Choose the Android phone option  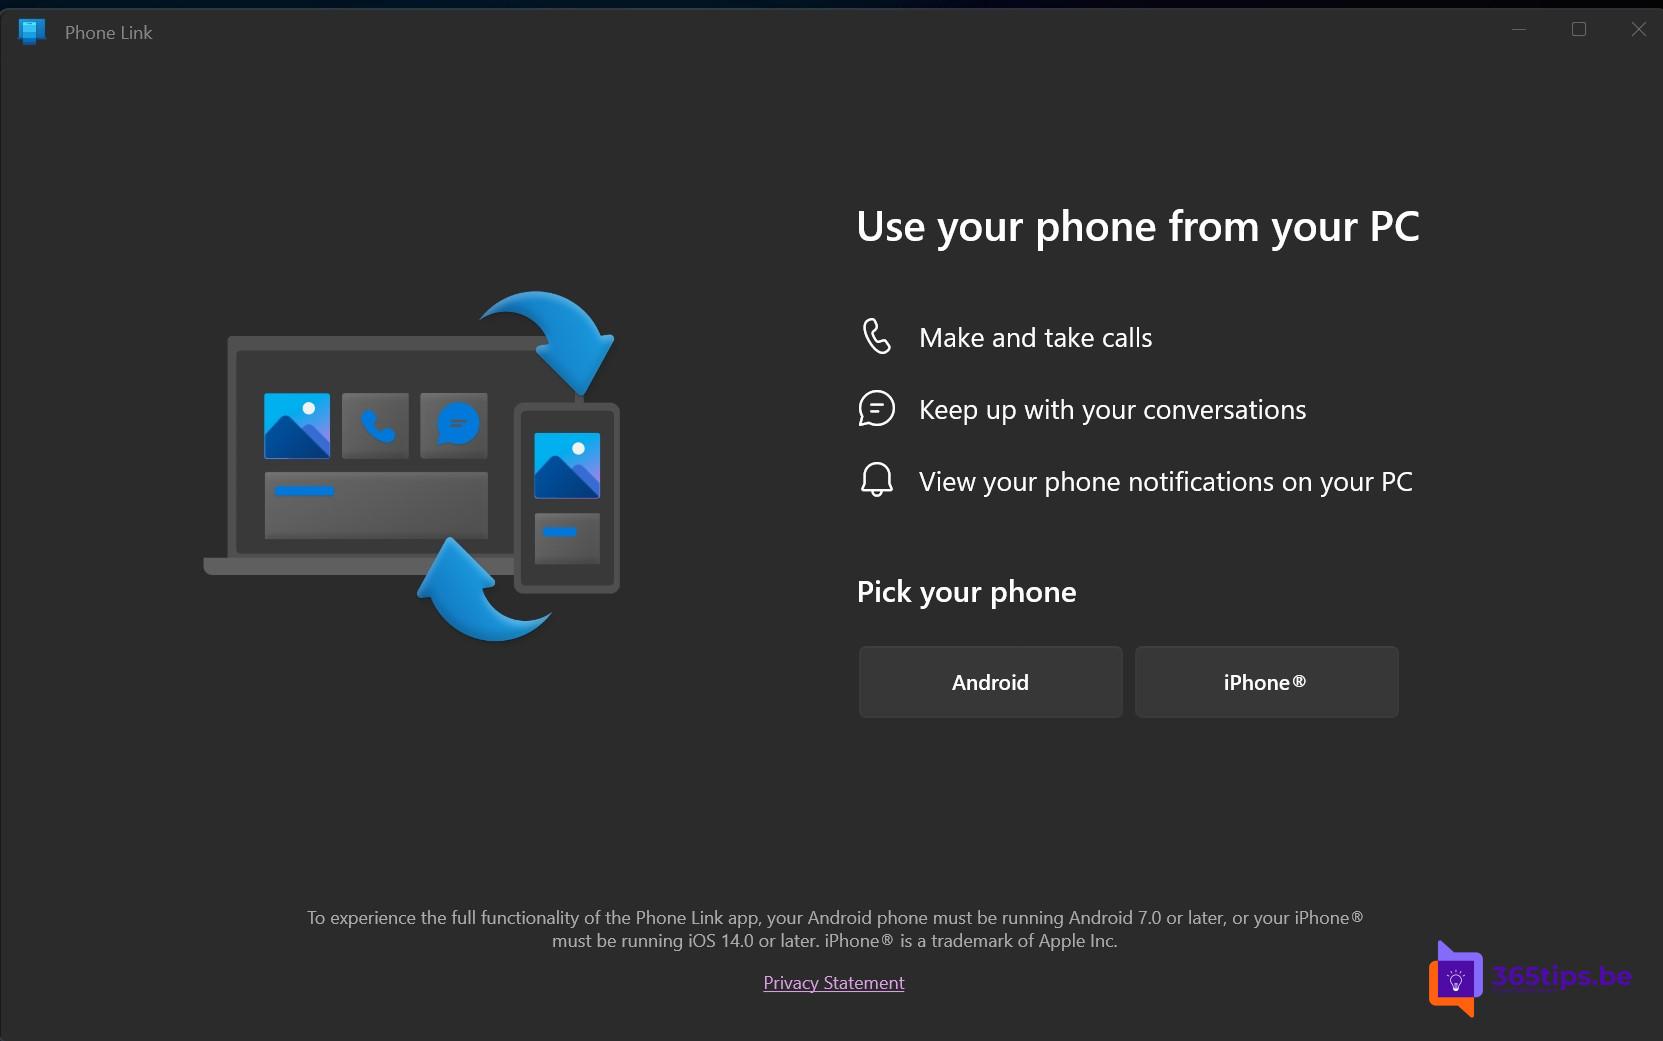pos(990,682)
